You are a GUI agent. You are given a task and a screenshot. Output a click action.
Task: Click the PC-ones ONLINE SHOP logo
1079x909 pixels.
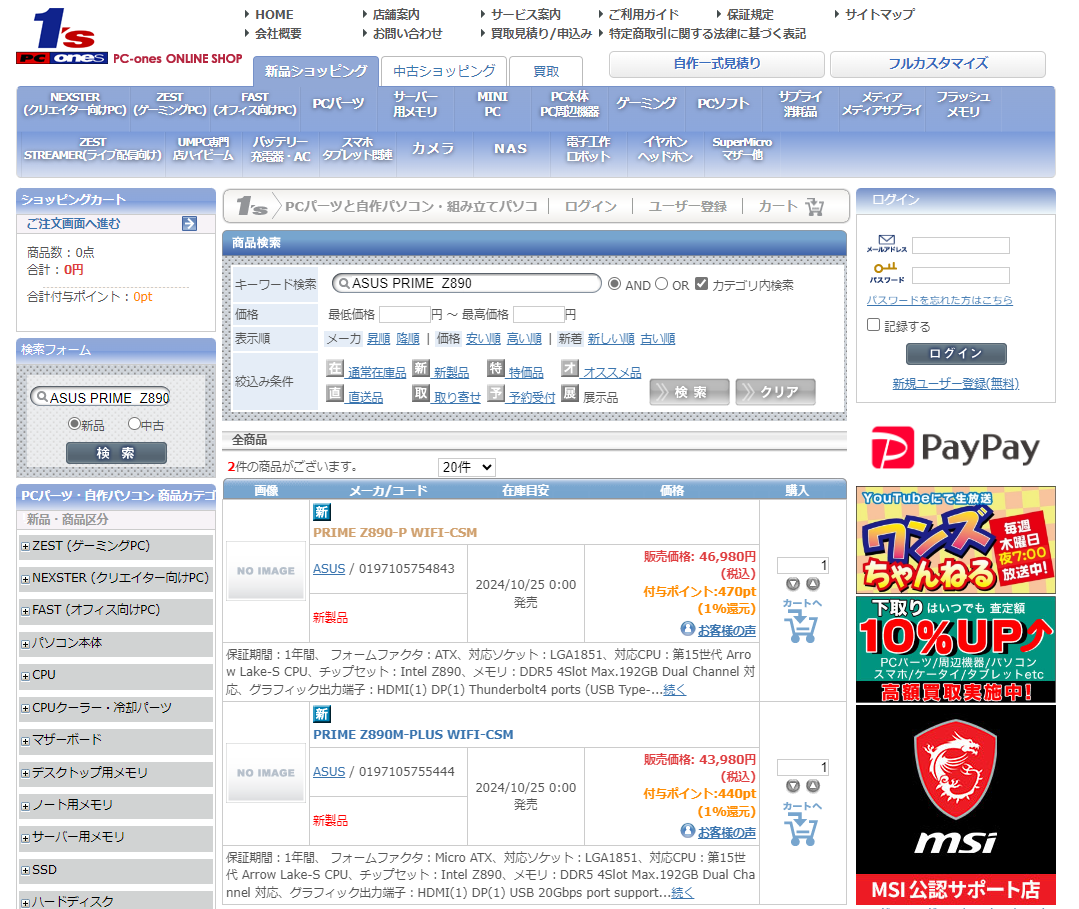click(x=128, y=36)
